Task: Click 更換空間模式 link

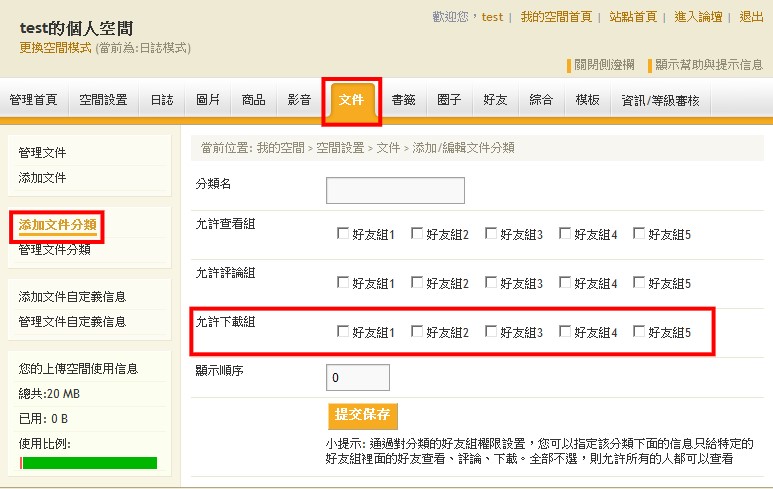Action: 55,48
